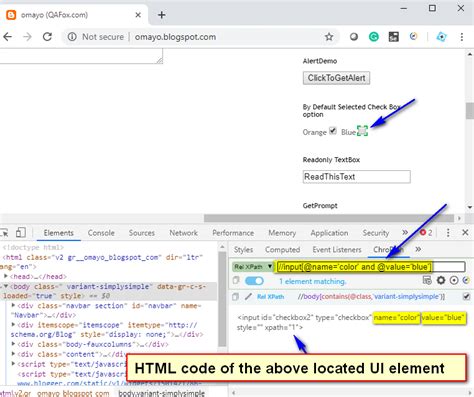Image resolution: width=474 pixels, height=397 pixels.
Task: Switch to the Computed sidebar tab
Action: pyautogui.click(x=282, y=249)
